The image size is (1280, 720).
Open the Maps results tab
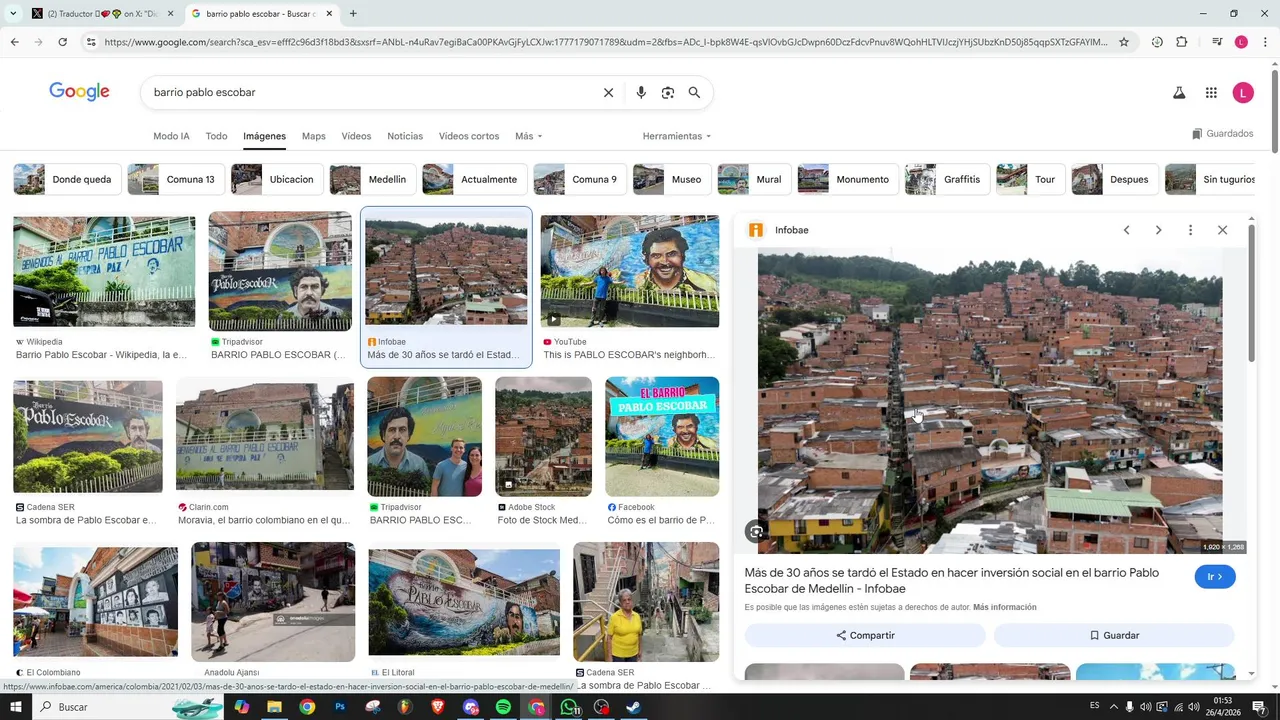tap(314, 136)
